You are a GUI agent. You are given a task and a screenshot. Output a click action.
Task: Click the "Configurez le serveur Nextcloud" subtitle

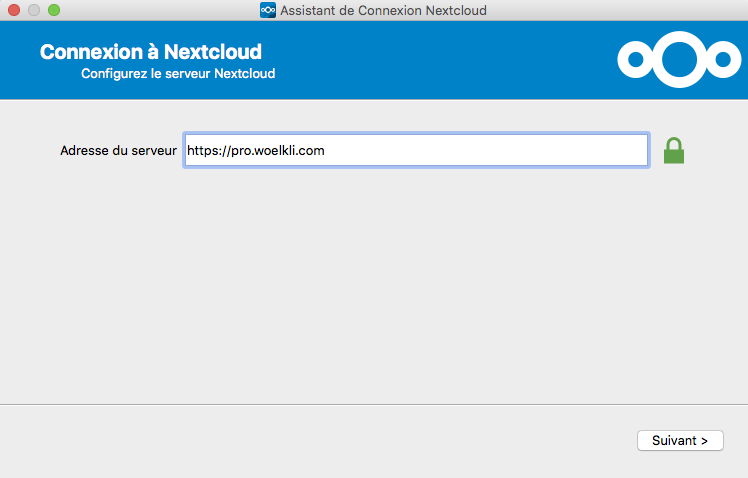(178, 73)
